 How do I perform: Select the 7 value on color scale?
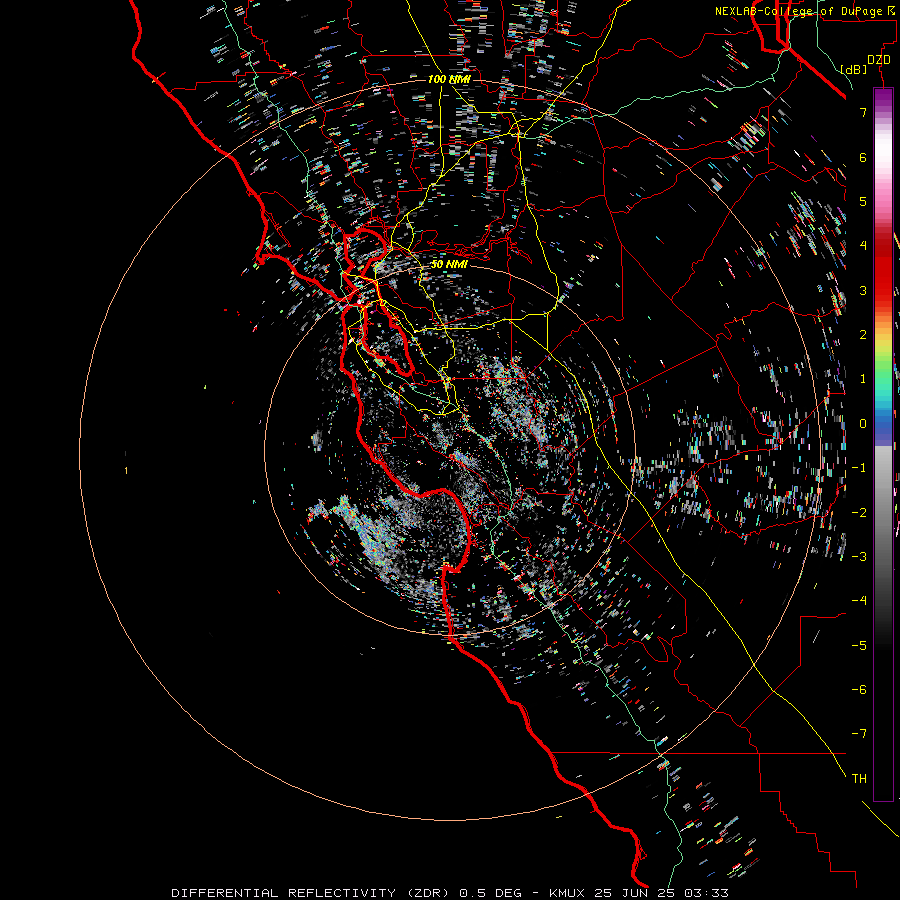[863, 112]
